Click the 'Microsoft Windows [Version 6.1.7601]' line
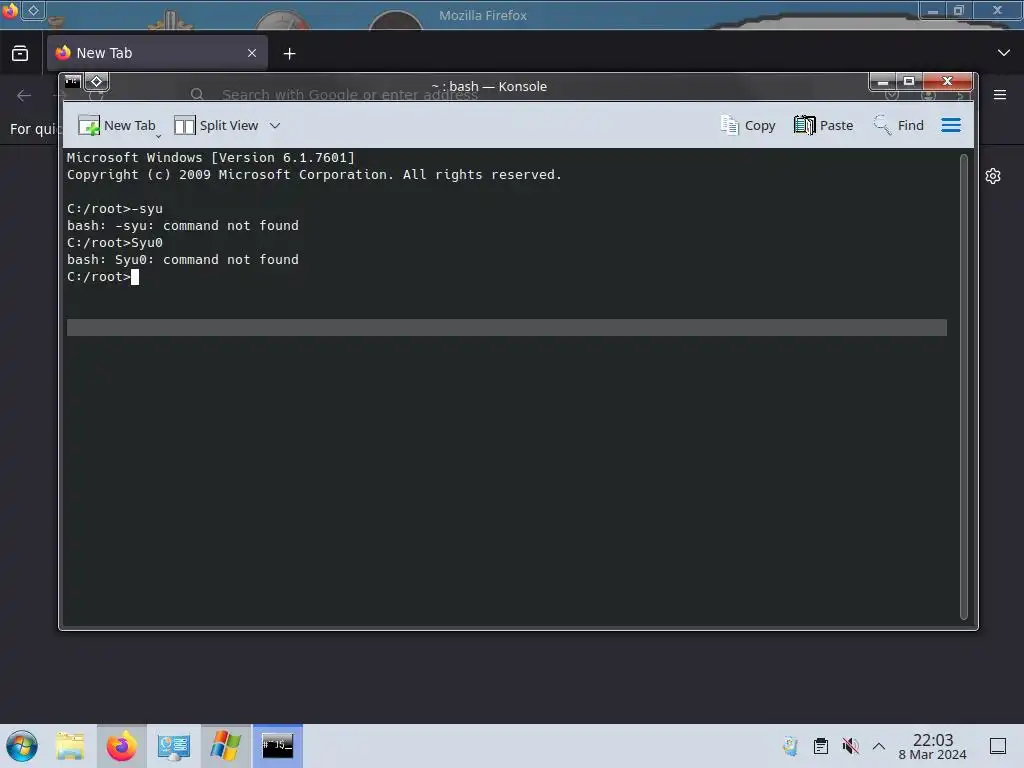The width and height of the screenshot is (1024, 768). [210, 157]
